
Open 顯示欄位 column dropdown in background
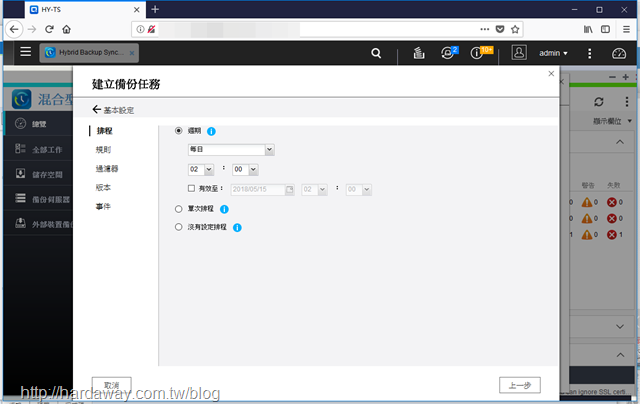(x=612, y=121)
